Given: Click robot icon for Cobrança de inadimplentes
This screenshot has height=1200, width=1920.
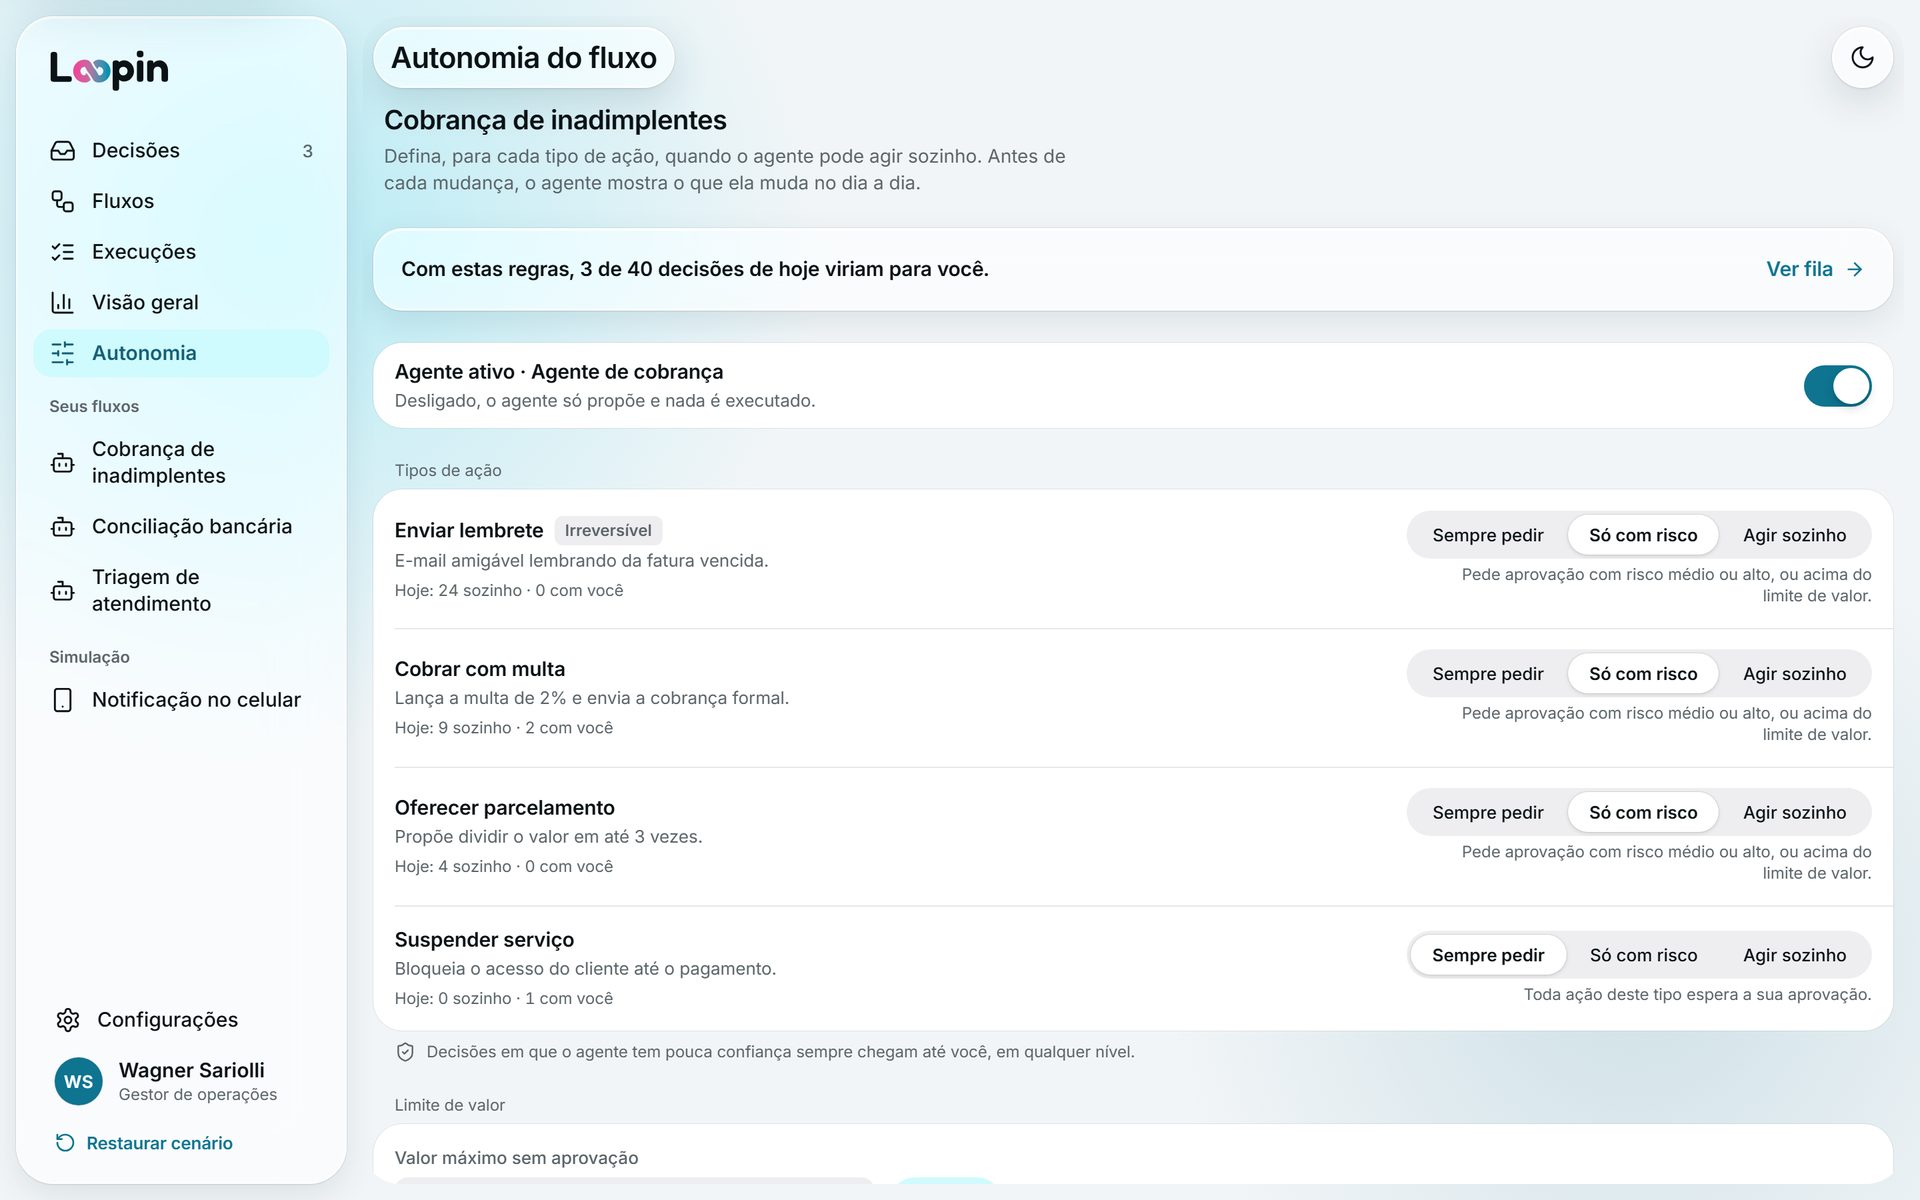Looking at the screenshot, I should (x=63, y=463).
